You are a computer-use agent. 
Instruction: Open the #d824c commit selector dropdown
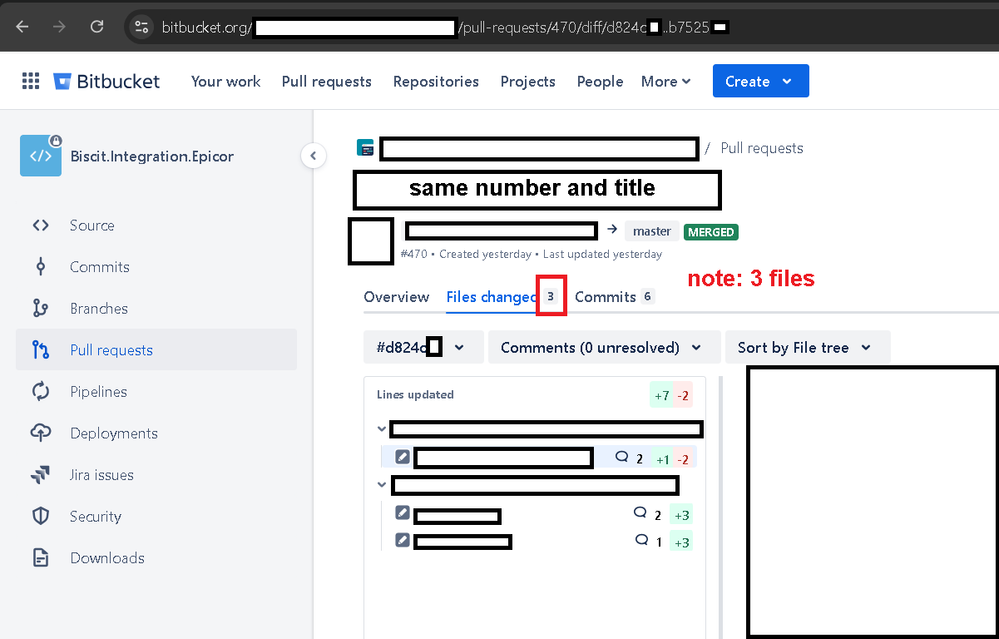(x=423, y=347)
